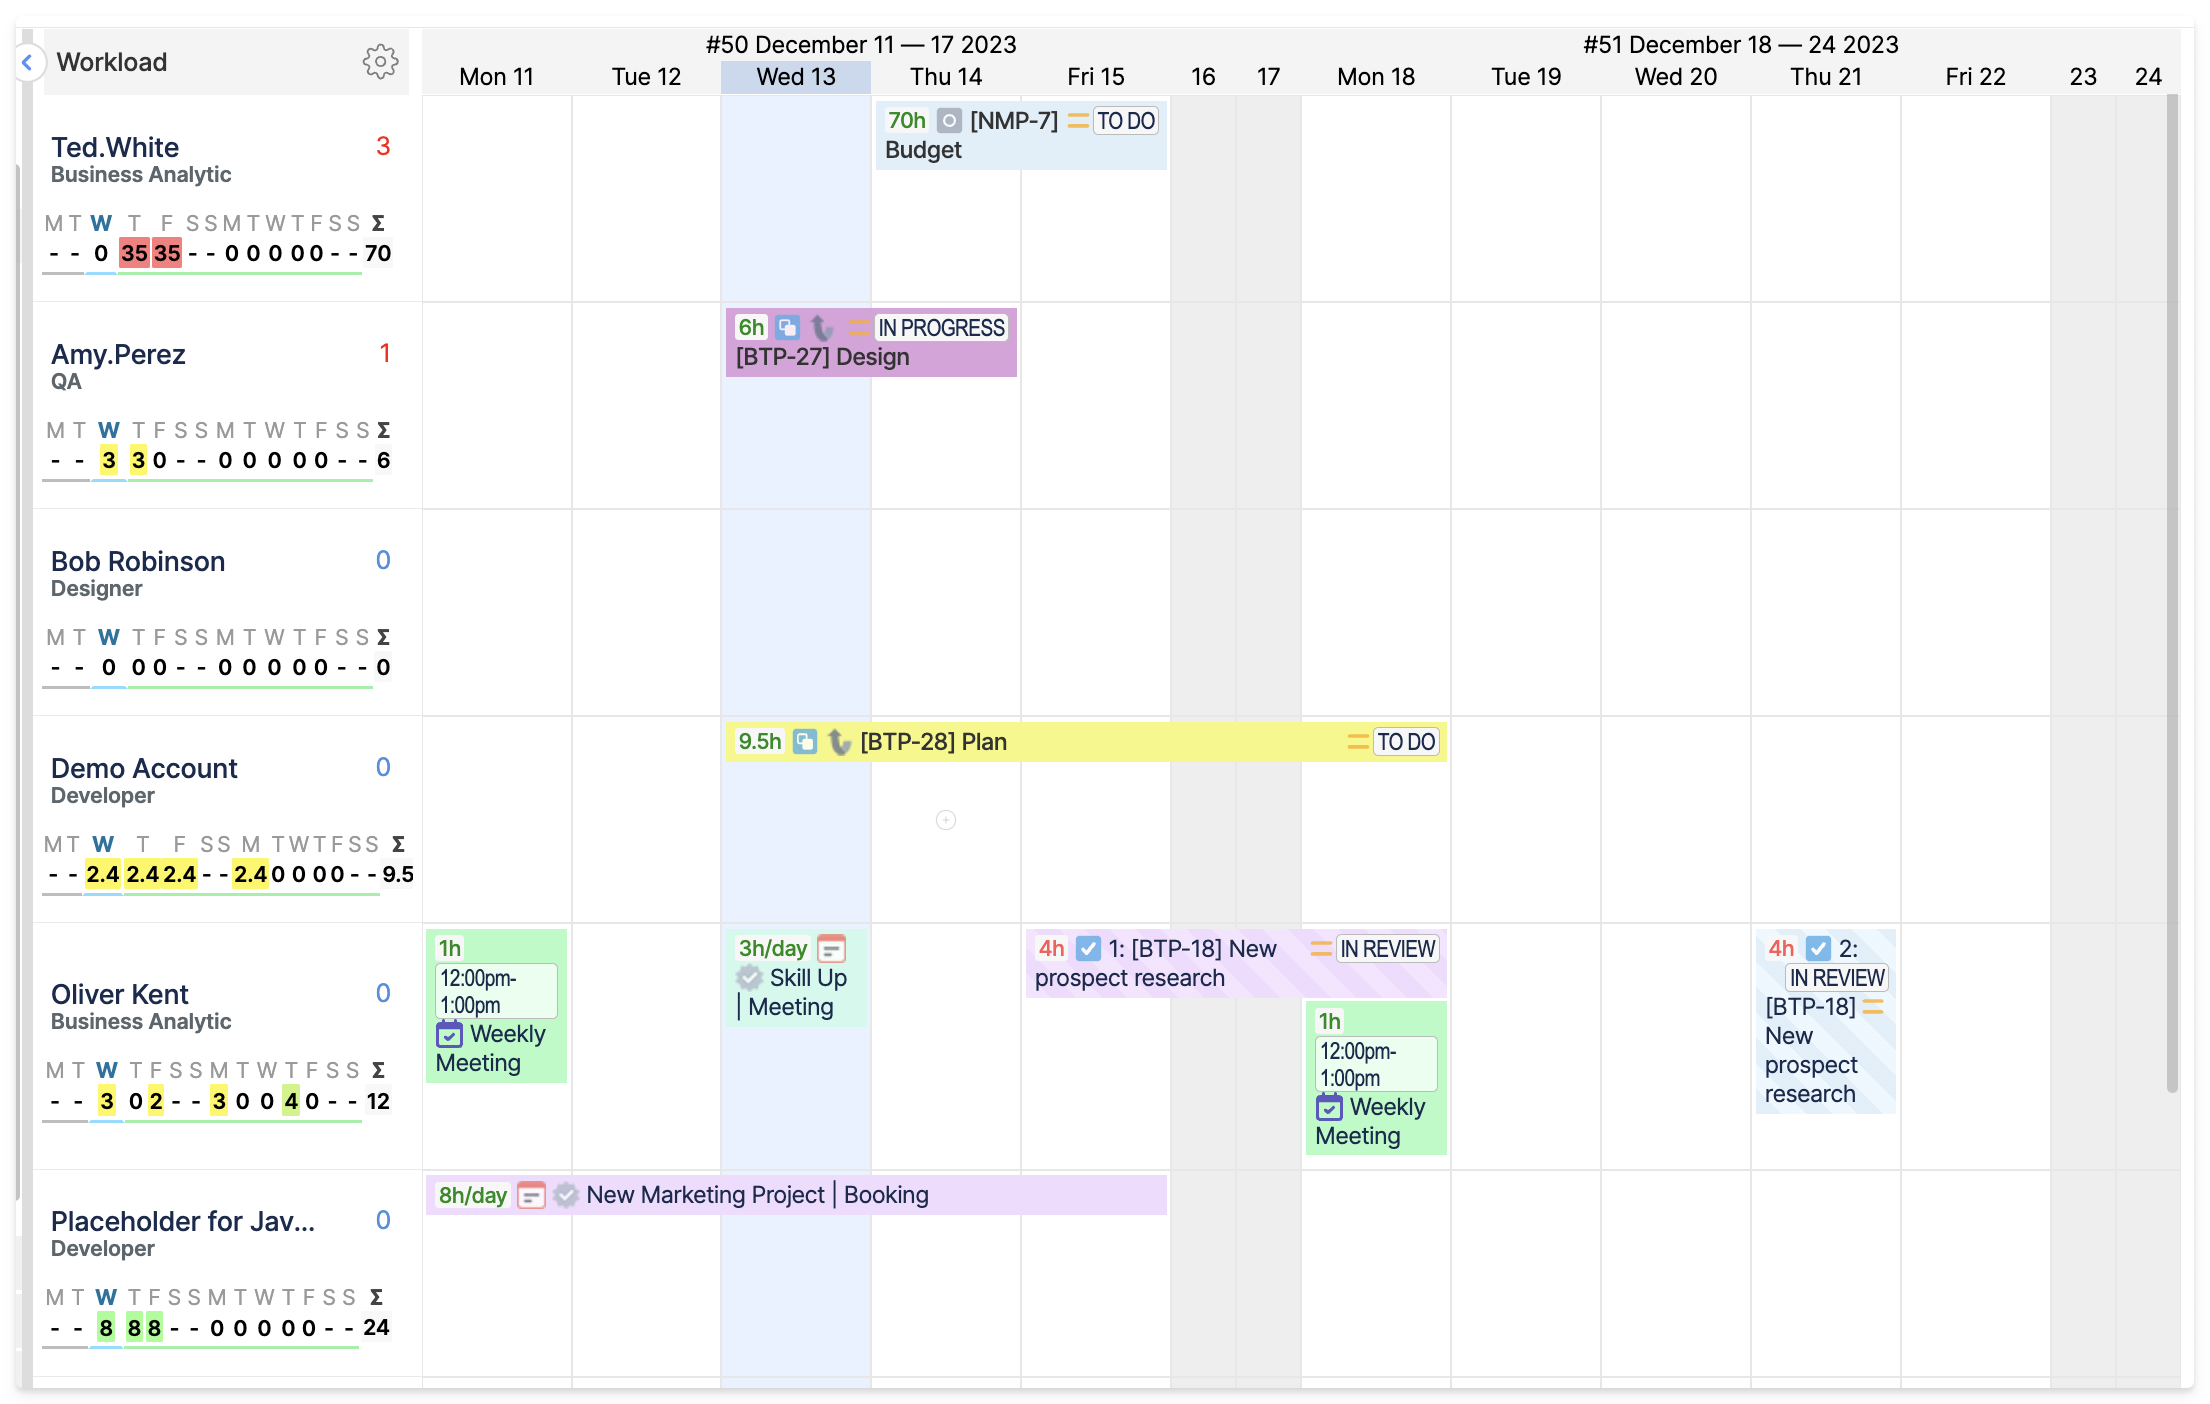
Task: Click the calendar icon on Monday 11 Weekly Meeting
Action: (449, 1034)
